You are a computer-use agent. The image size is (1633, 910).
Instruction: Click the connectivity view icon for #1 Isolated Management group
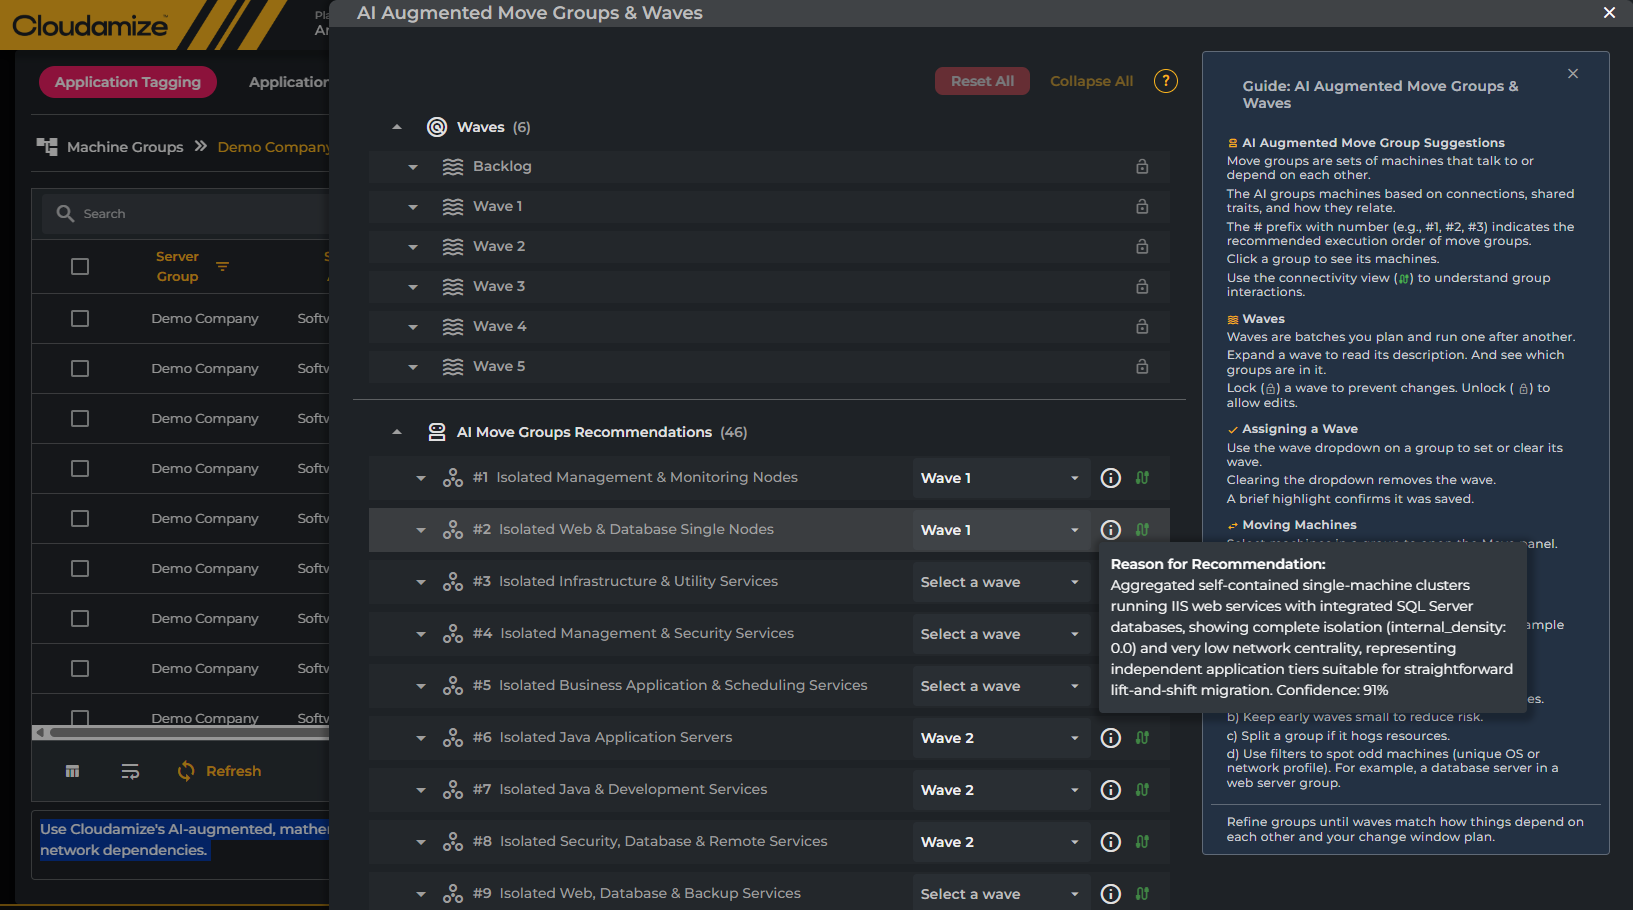pos(1143,478)
